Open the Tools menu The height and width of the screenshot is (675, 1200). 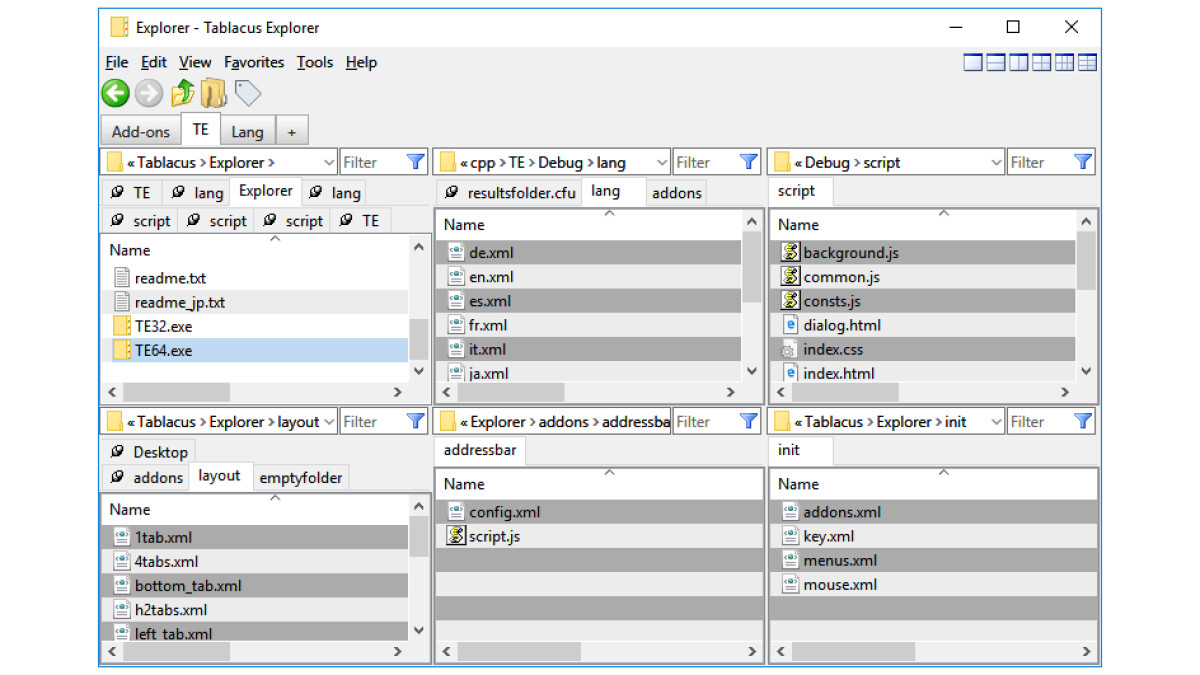click(315, 62)
